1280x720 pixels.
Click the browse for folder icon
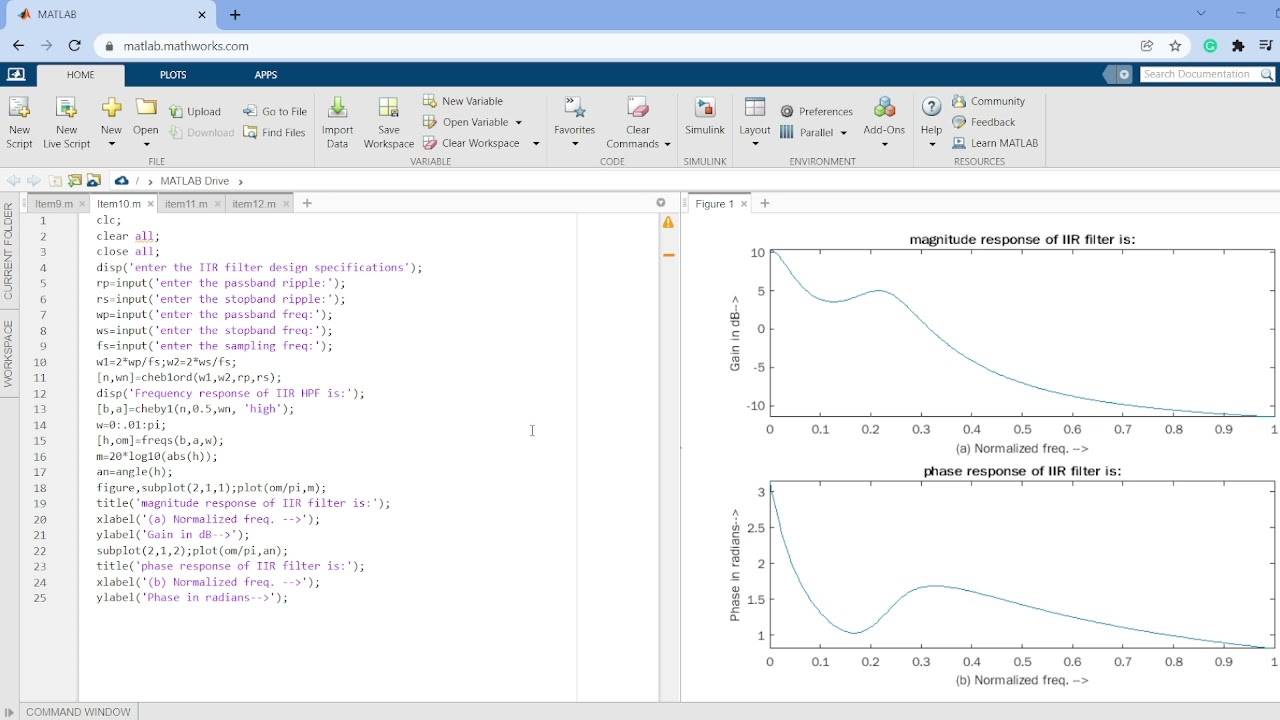pos(74,181)
